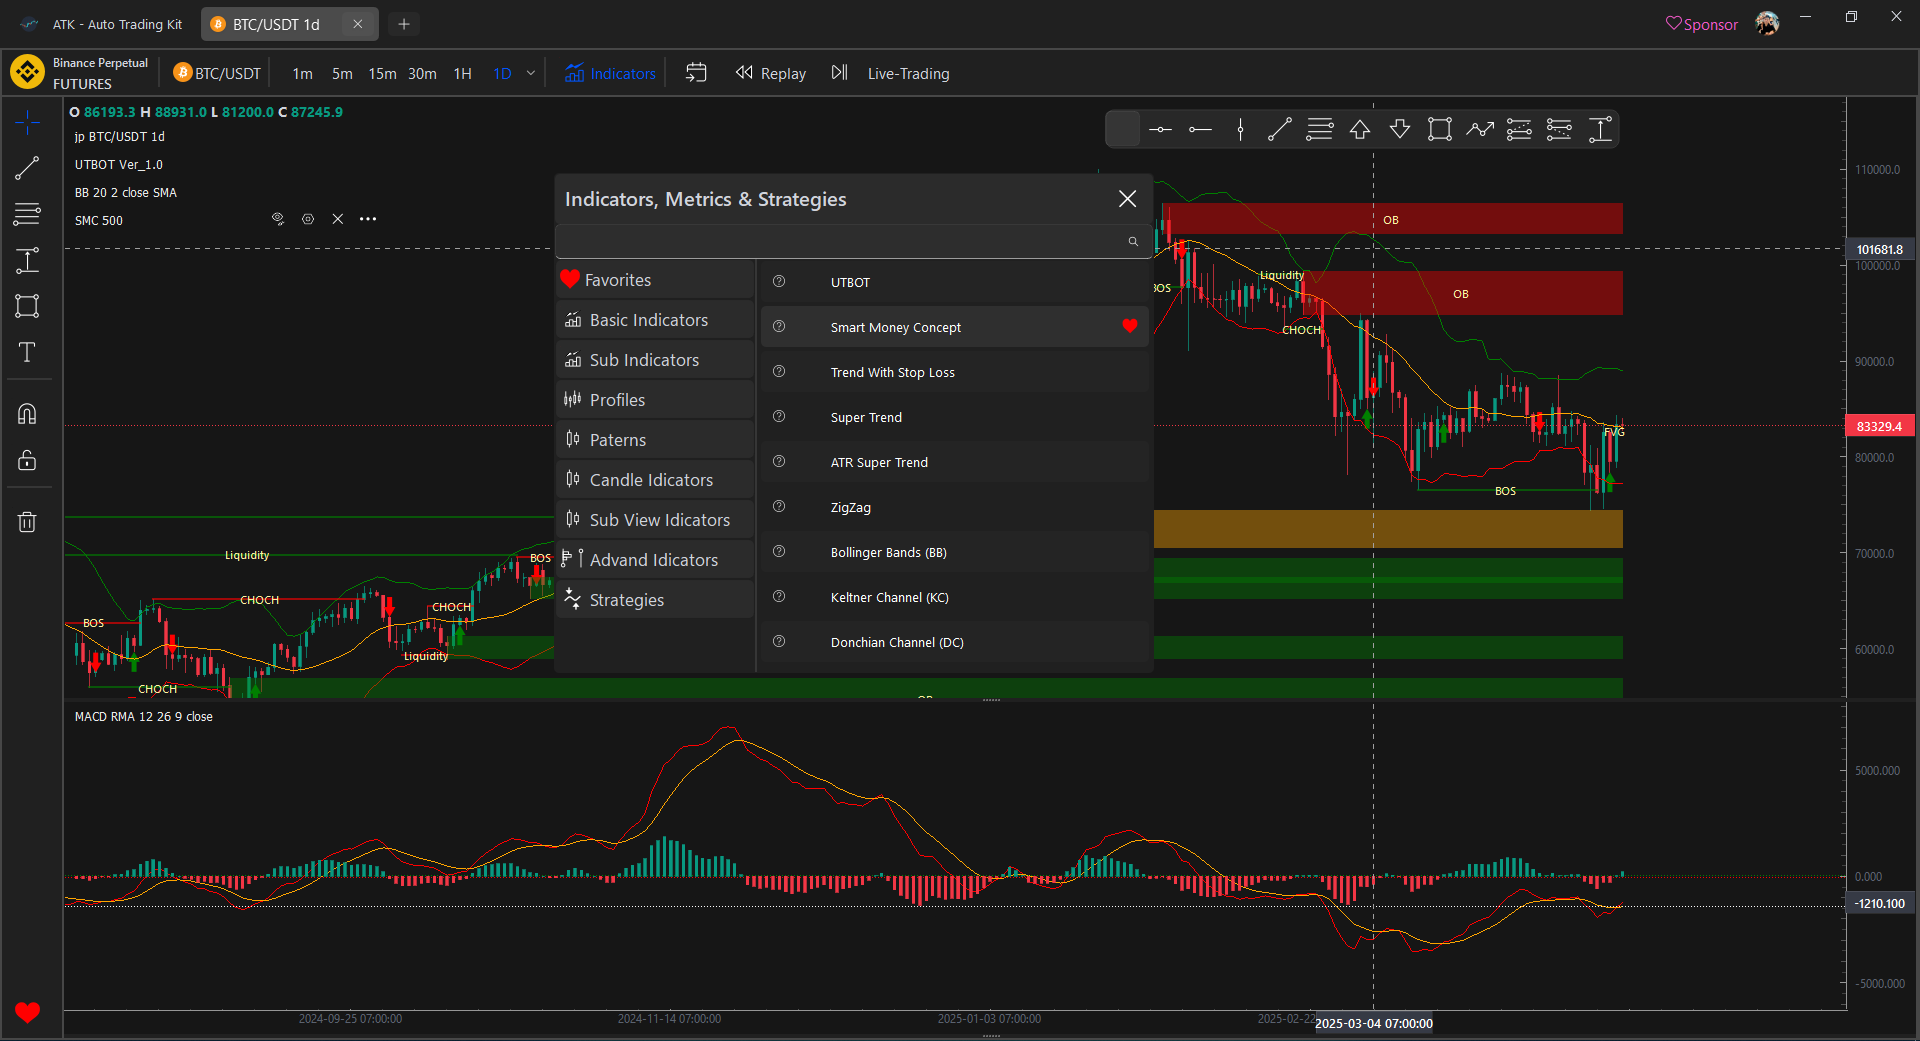Remove the SMC 500 indicator
This screenshot has width=1920, height=1041.
coord(338,219)
